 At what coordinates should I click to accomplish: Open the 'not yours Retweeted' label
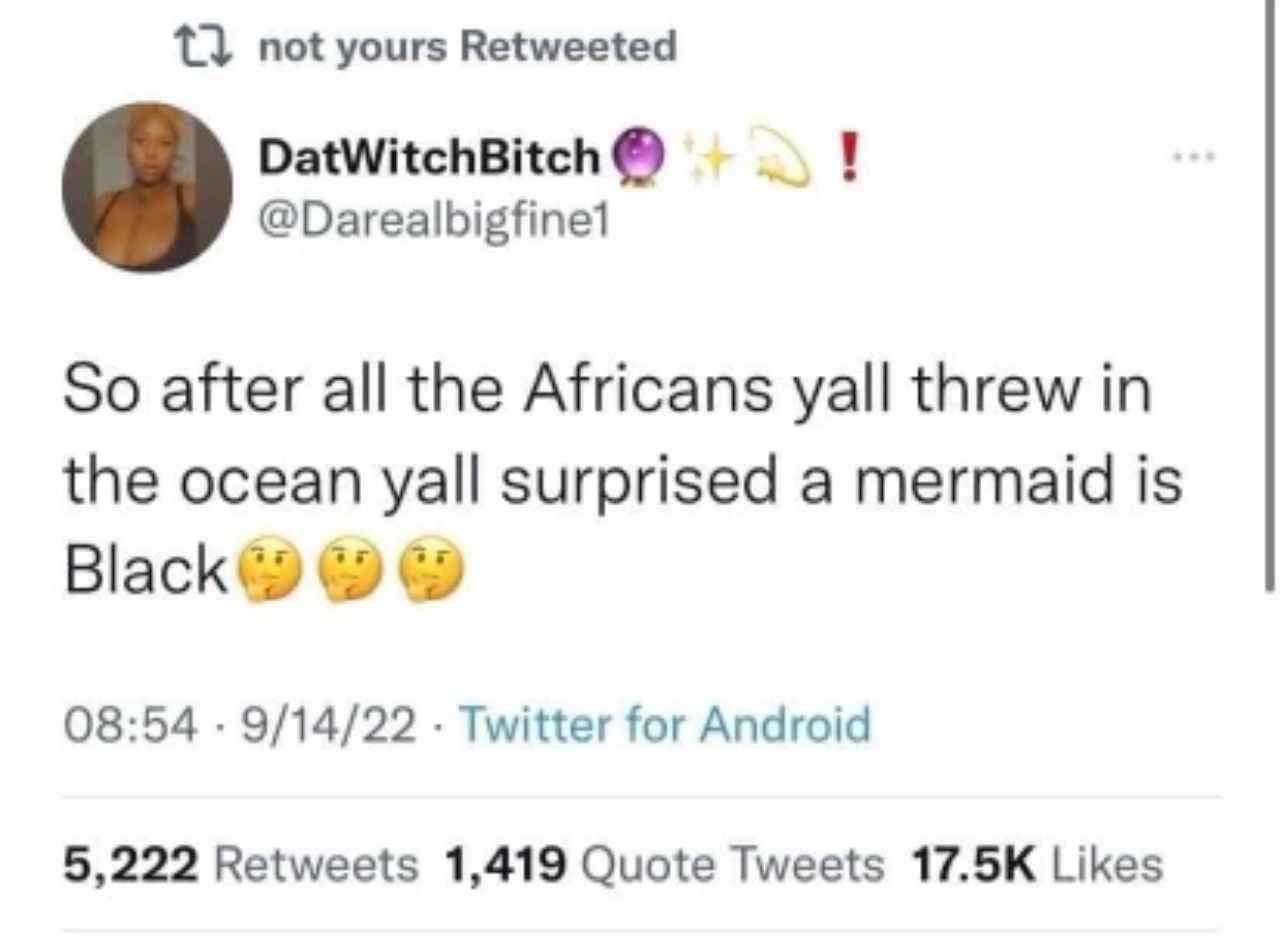468,46
